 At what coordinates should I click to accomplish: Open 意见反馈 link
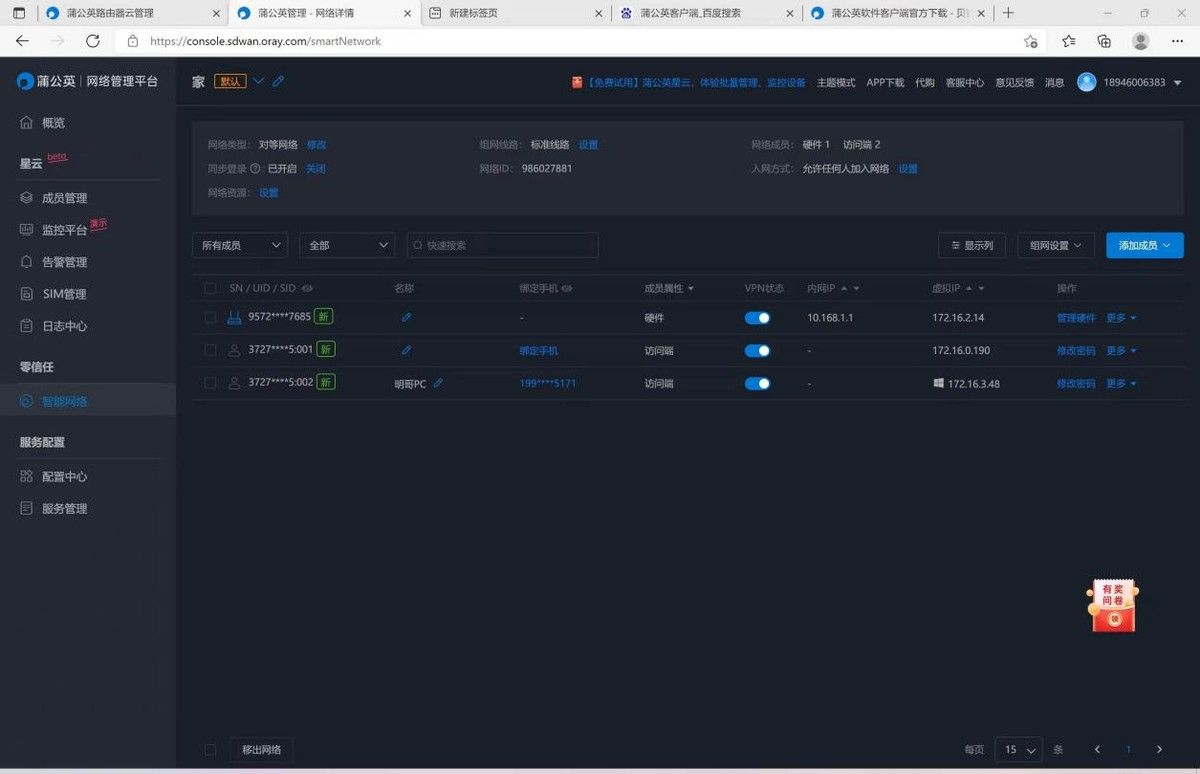(x=1015, y=83)
